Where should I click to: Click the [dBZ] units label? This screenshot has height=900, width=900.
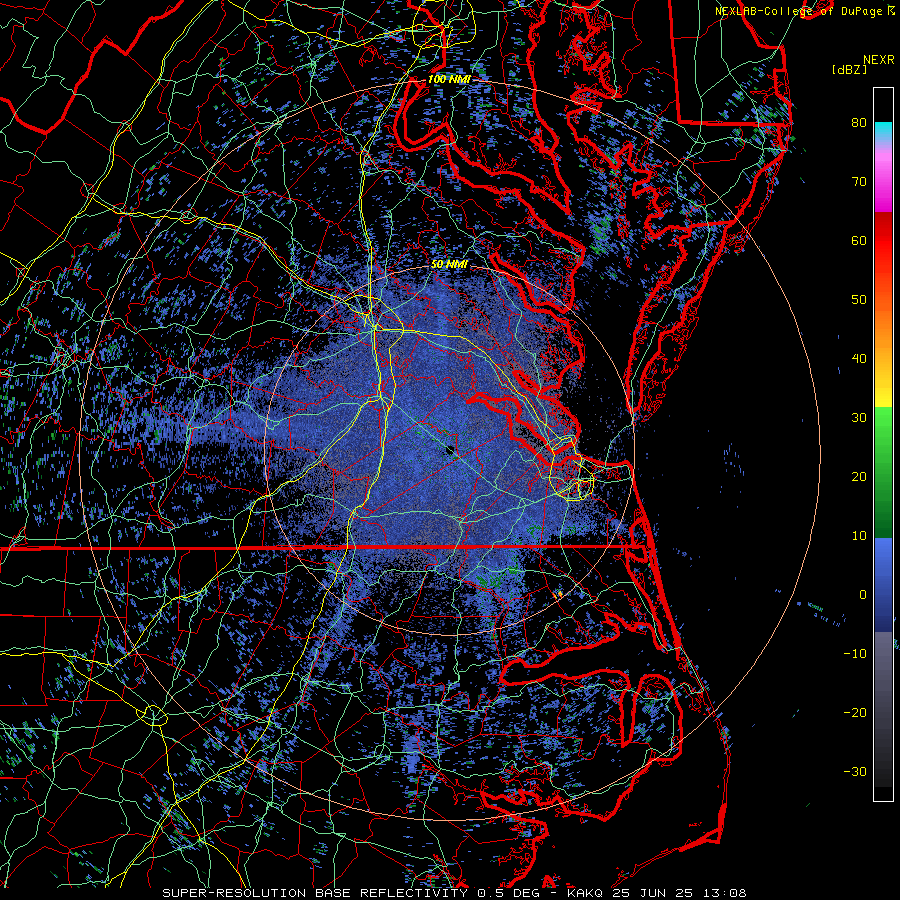pos(849,70)
